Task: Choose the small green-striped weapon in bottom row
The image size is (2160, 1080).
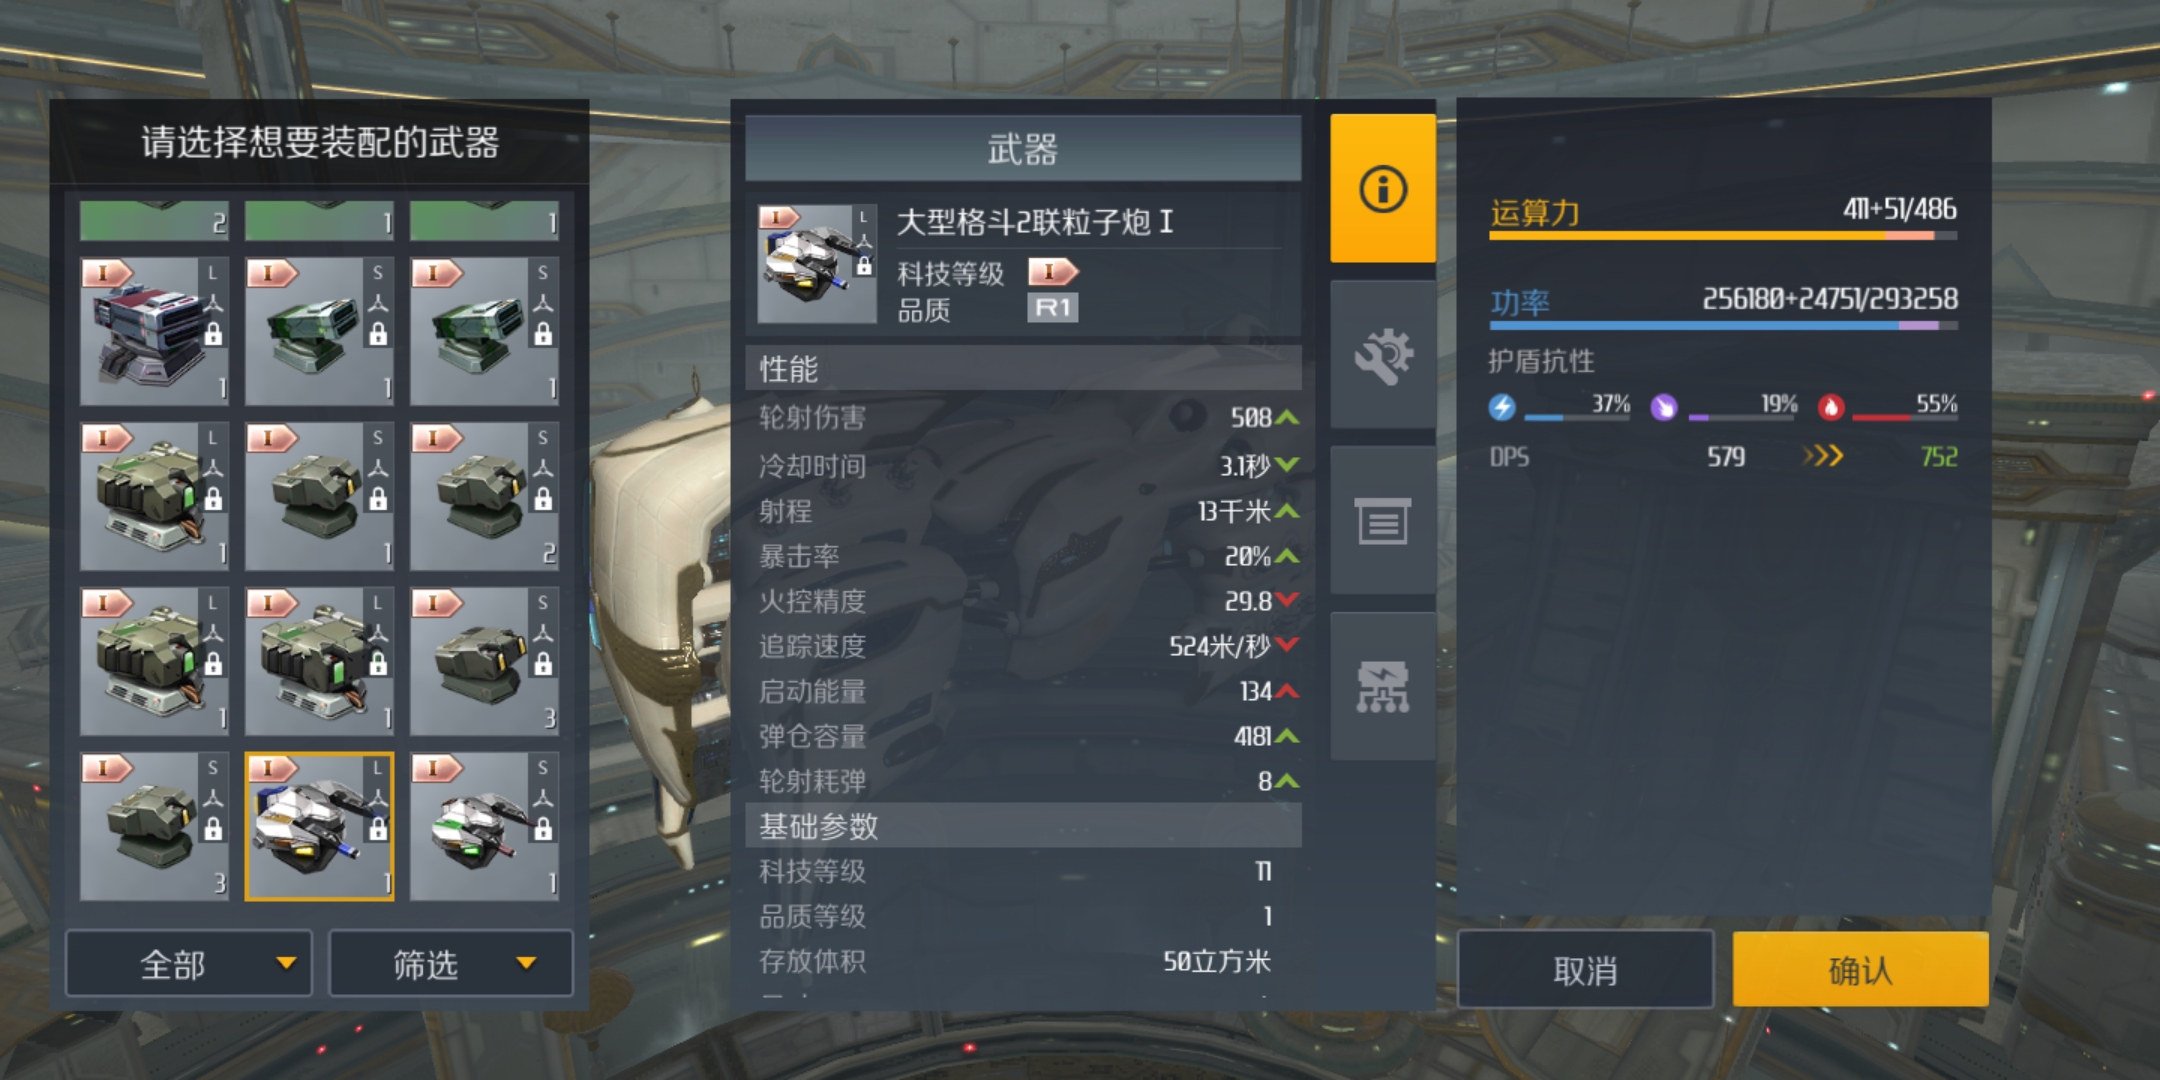Action: pos(484,826)
